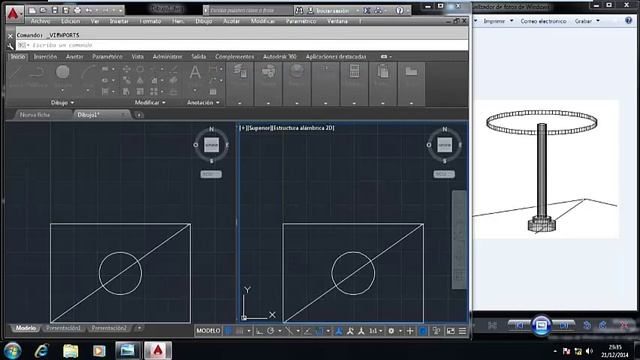Open the Formato menu
Viewport: 640px width, 360px height.
(150, 21)
